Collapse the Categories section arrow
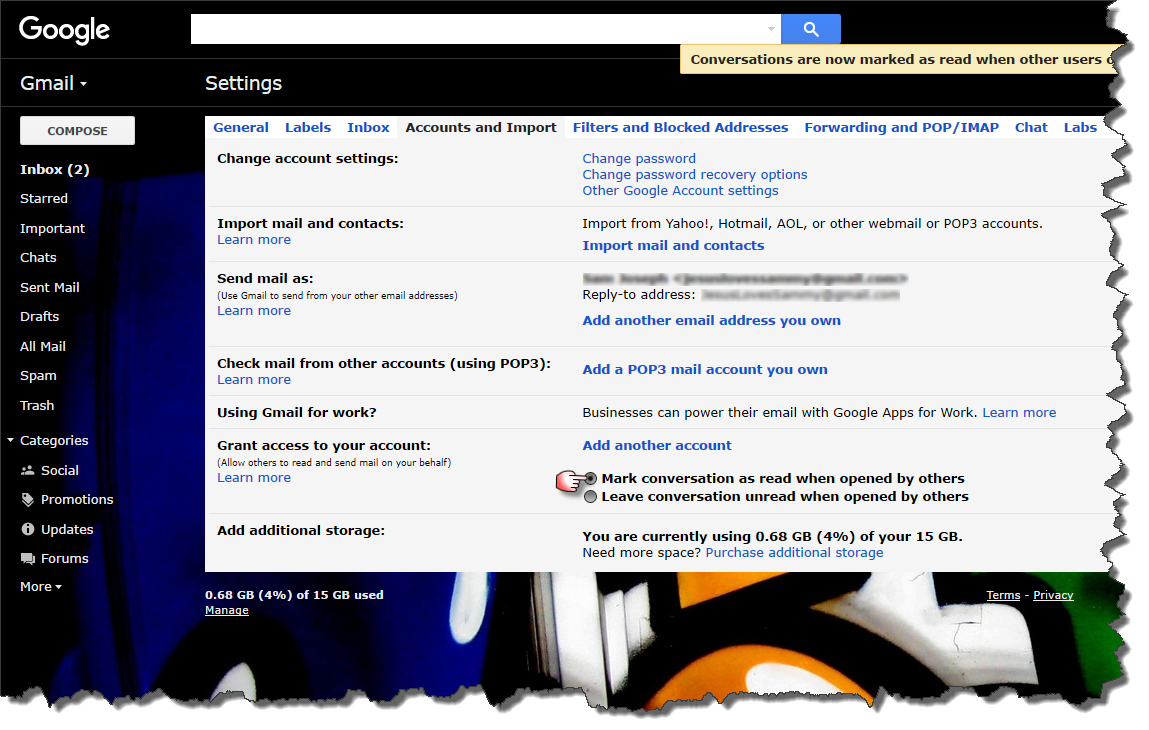The height and width of the screenshot is (730, 1149). [10, 440]
